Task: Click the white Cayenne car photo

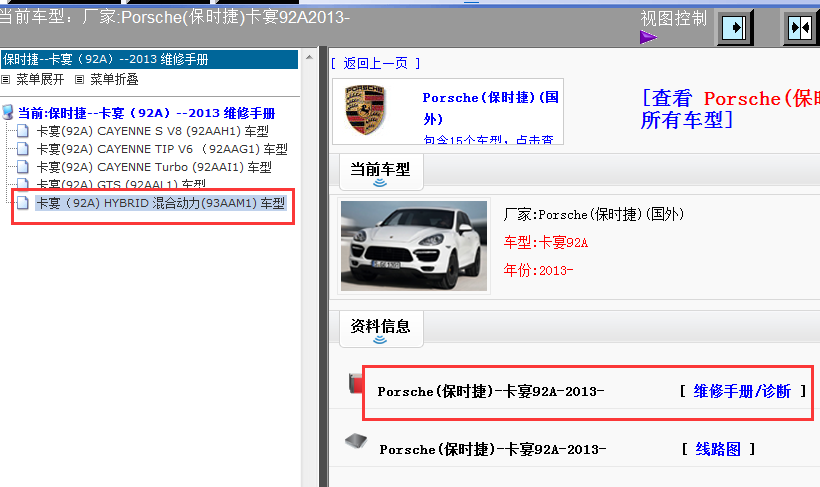Action: click(x=414, y=246)
